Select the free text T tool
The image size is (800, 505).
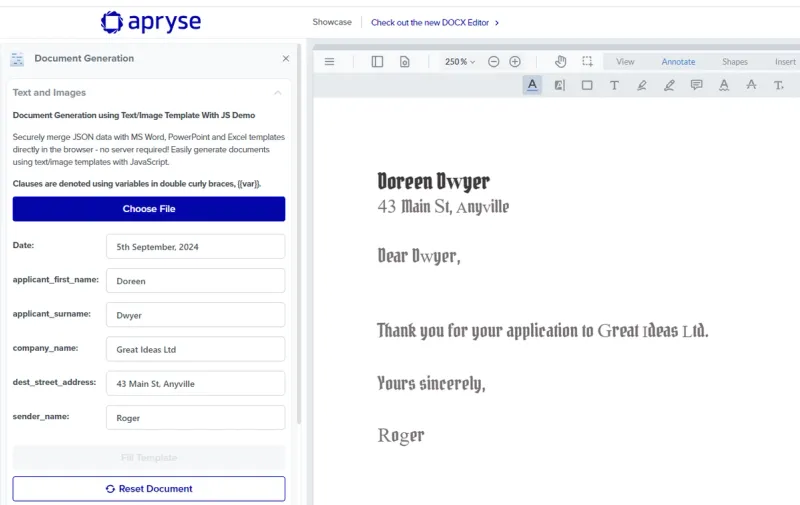[614, 85]
